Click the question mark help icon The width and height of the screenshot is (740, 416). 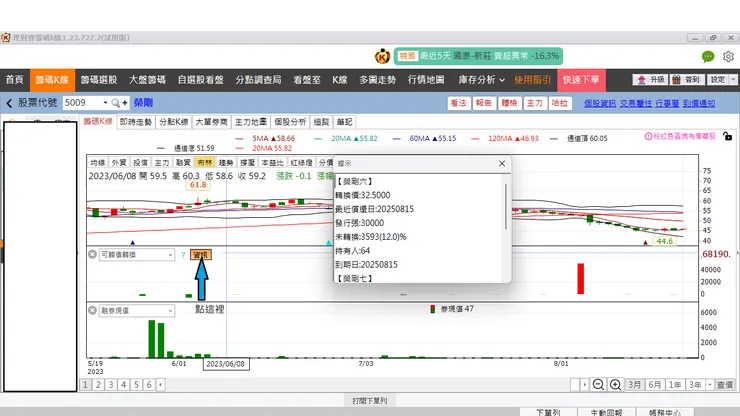[183, 255]
